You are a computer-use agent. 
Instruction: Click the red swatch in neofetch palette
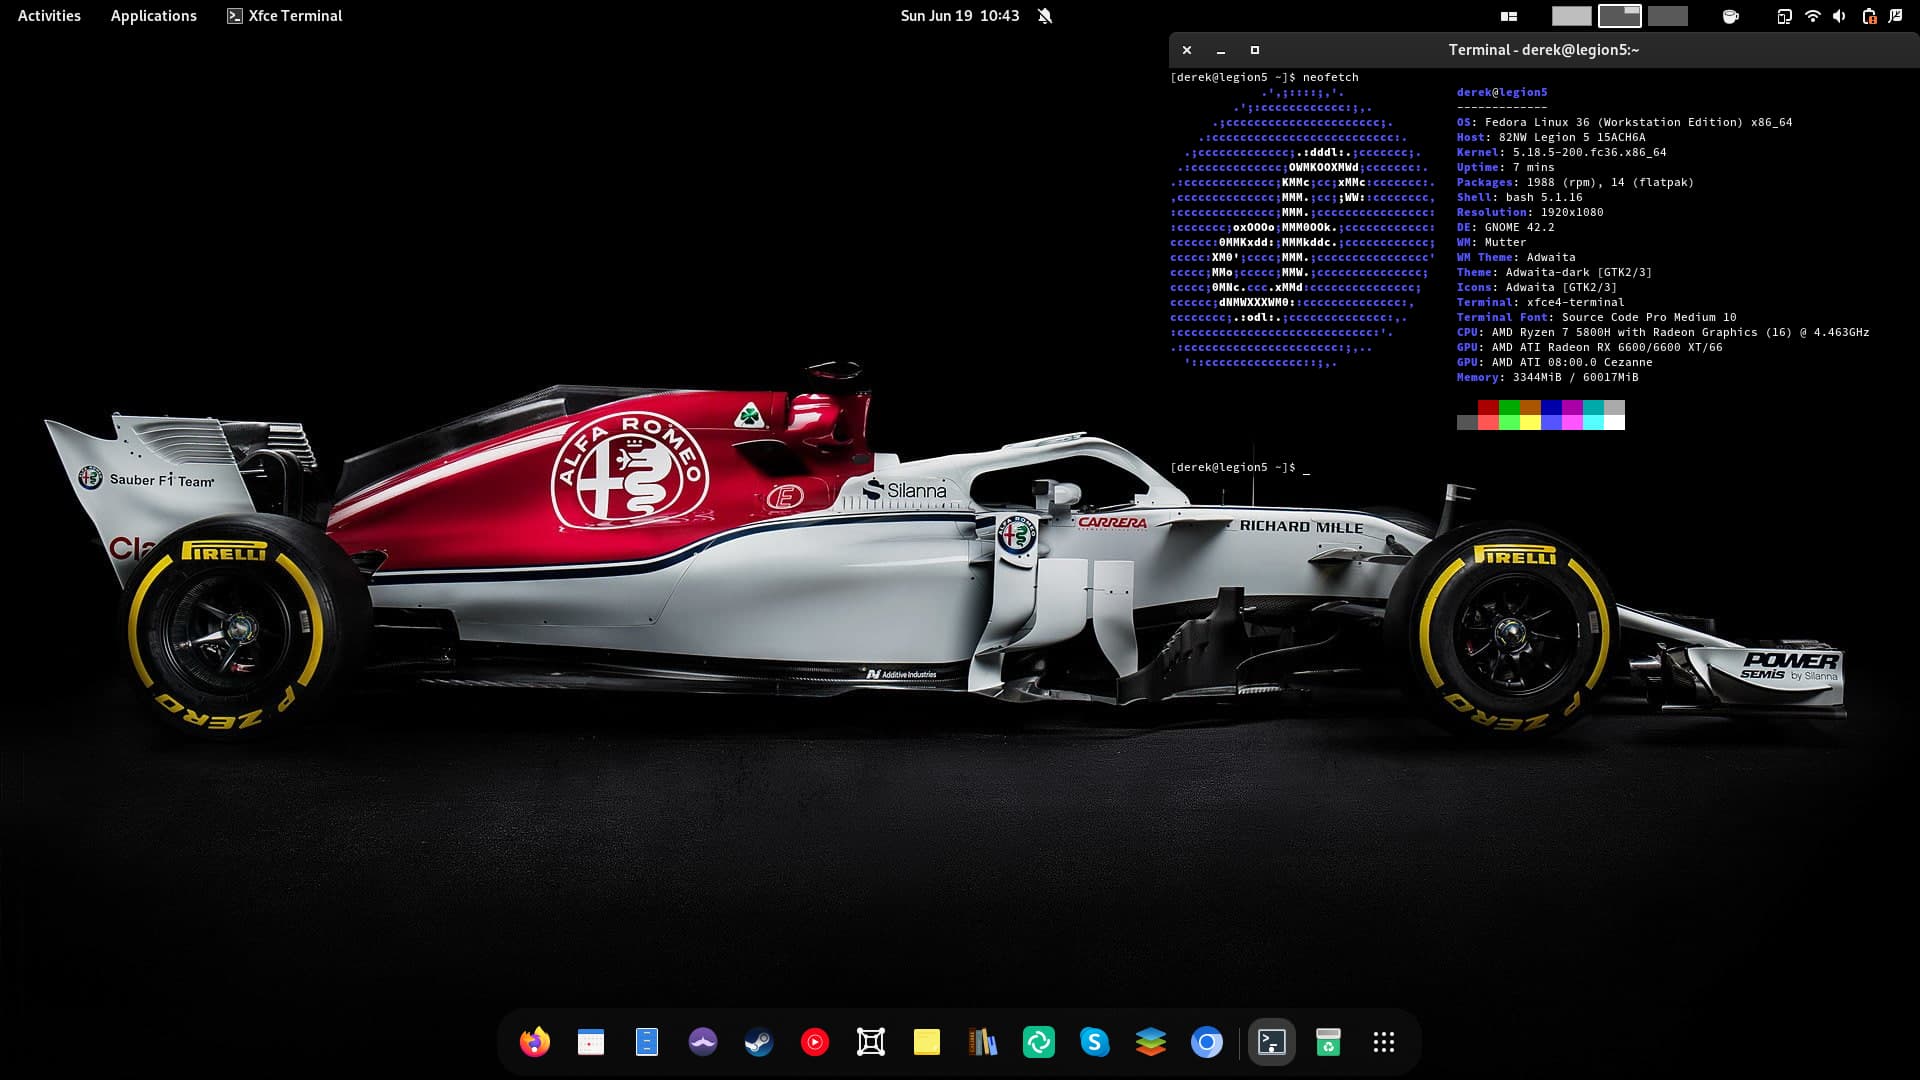1488,407
